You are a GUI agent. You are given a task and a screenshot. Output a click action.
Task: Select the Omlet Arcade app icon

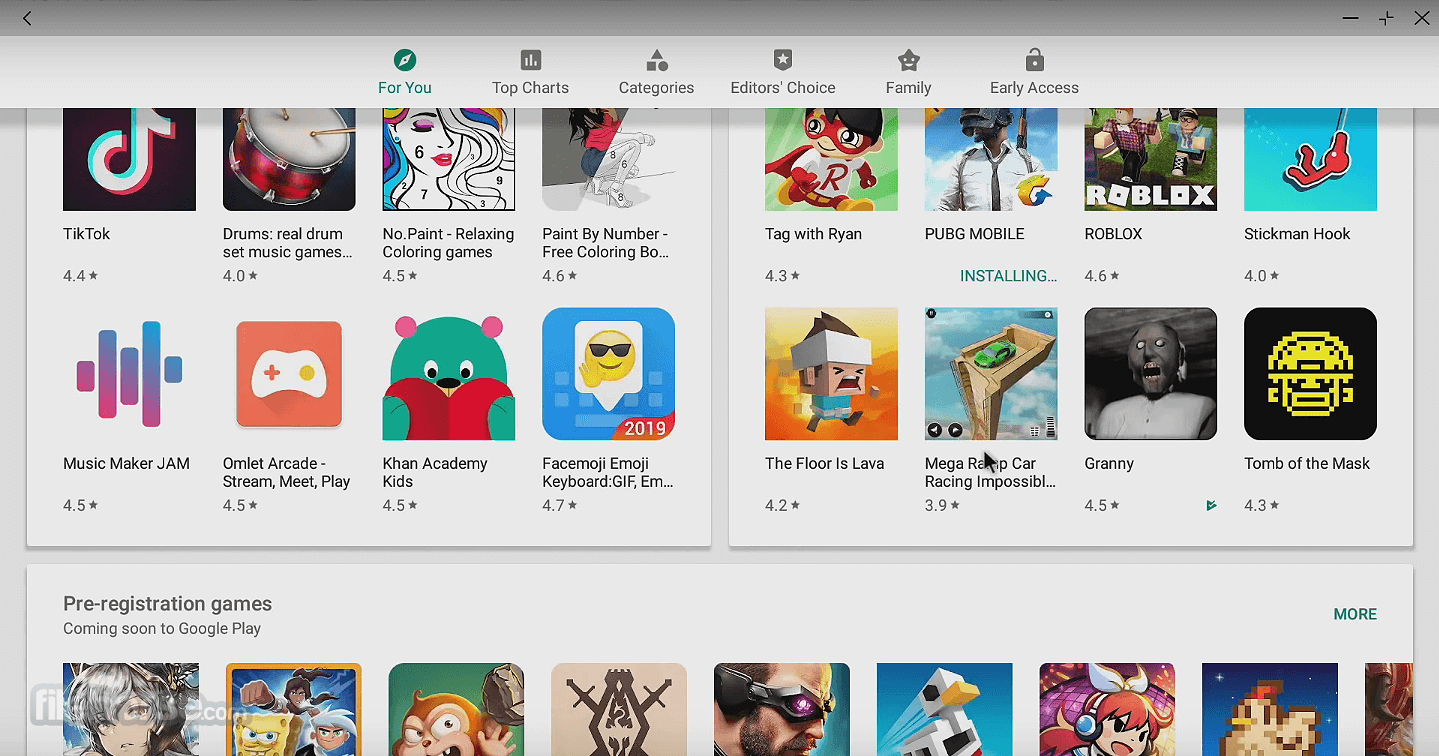point(289,374)
